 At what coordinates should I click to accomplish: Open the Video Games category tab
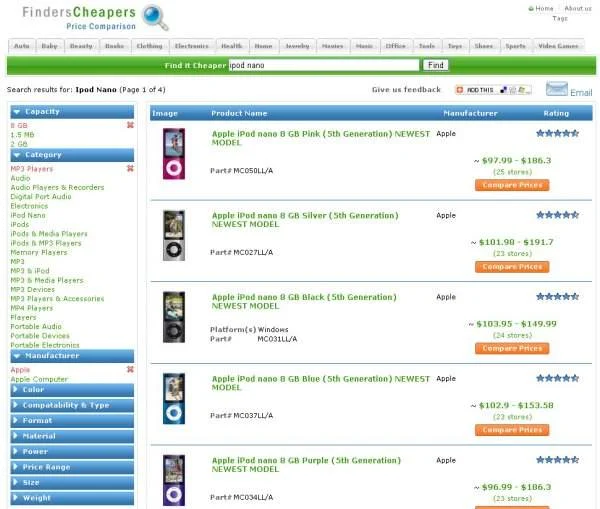[558, 46]
